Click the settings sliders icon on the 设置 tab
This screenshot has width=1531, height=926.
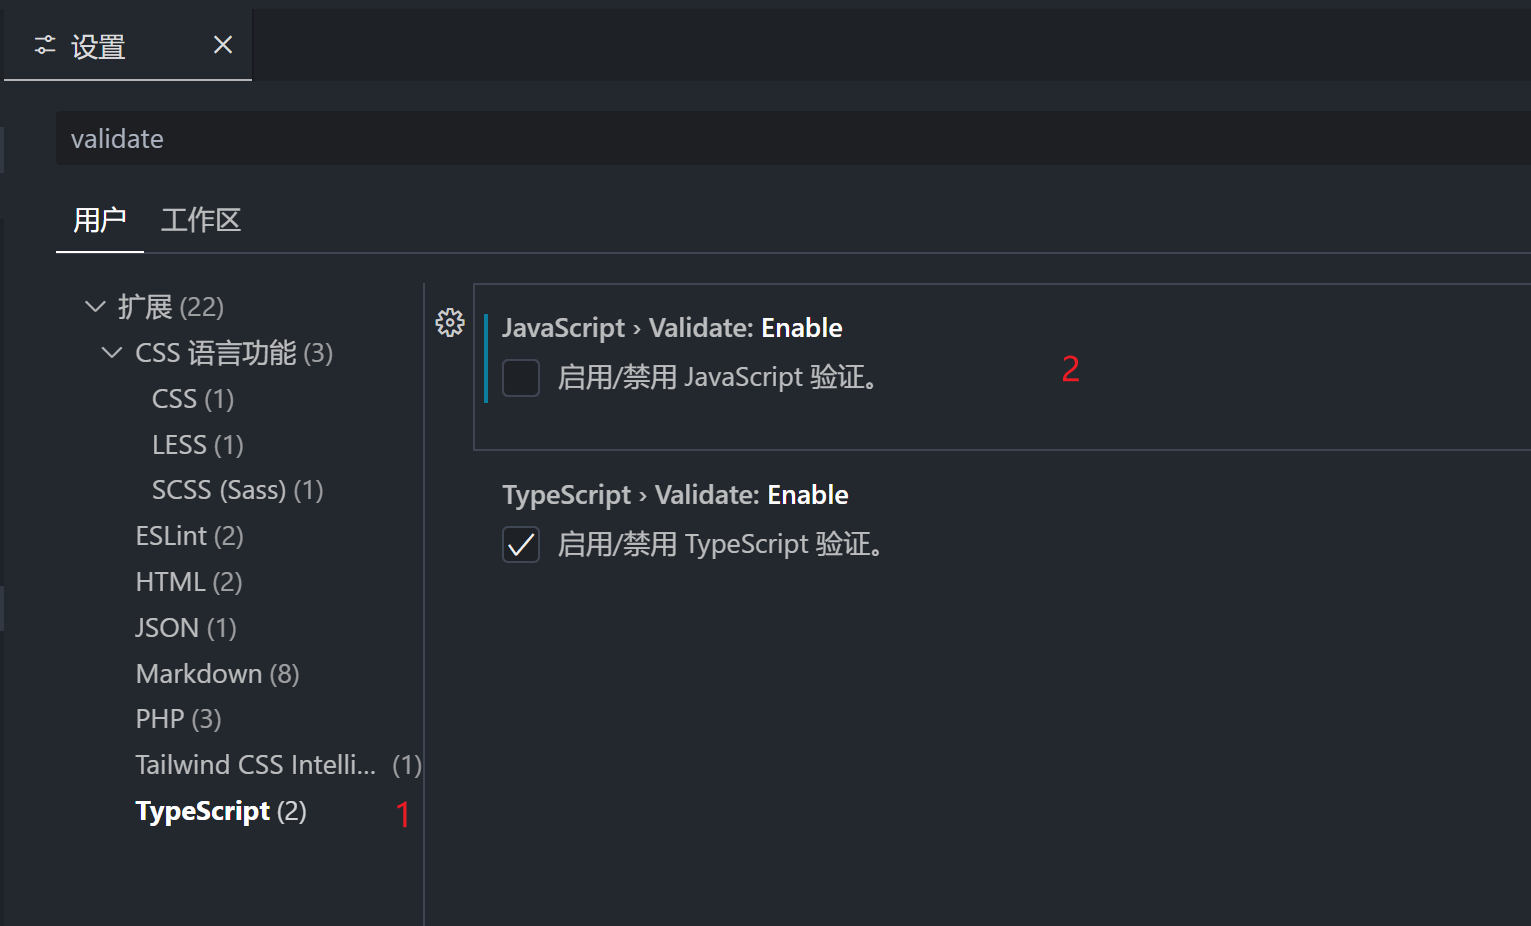tap(45, 45)
